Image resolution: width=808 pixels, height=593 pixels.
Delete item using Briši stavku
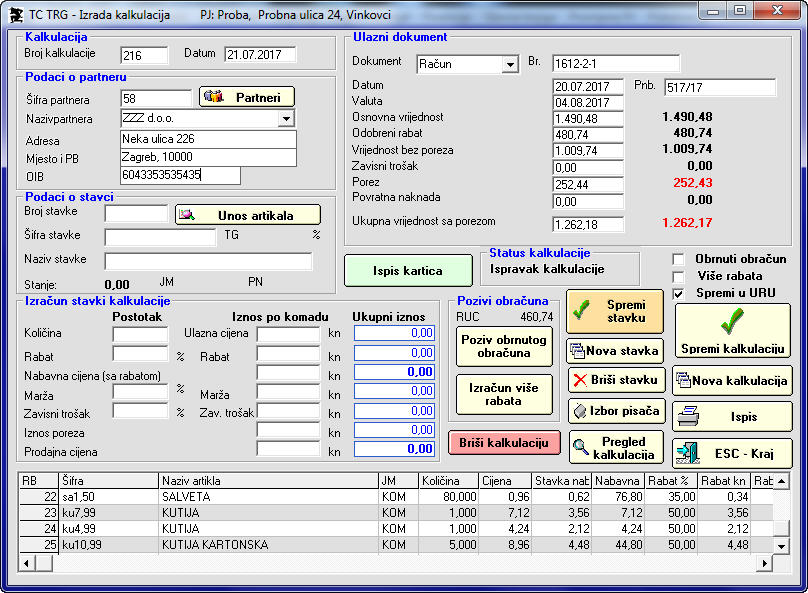pyautogui.click(x=615, y=380)
